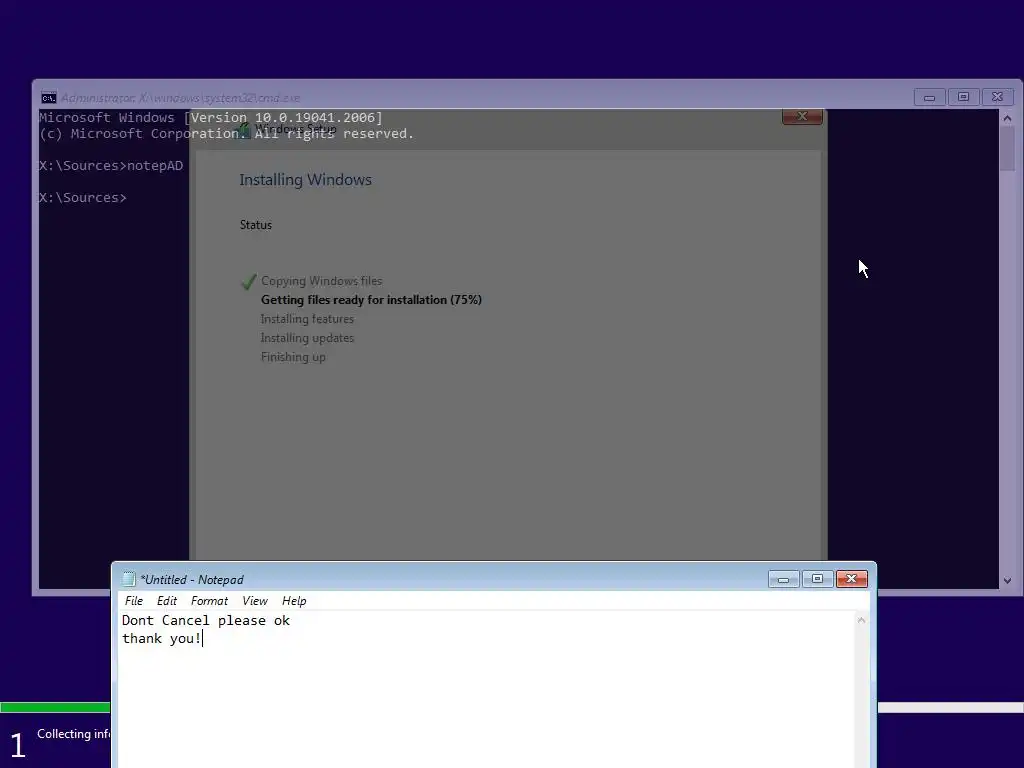Screen dimensions: 1024x768
Task: Click the Notepad document icon in title bar
Action: point(129,579)
